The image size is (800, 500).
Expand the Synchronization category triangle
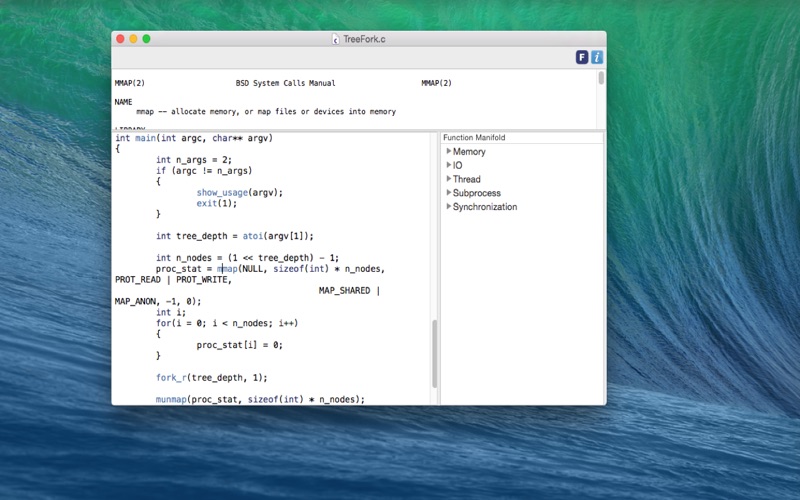pyautogui.click(x=448, y=206)
